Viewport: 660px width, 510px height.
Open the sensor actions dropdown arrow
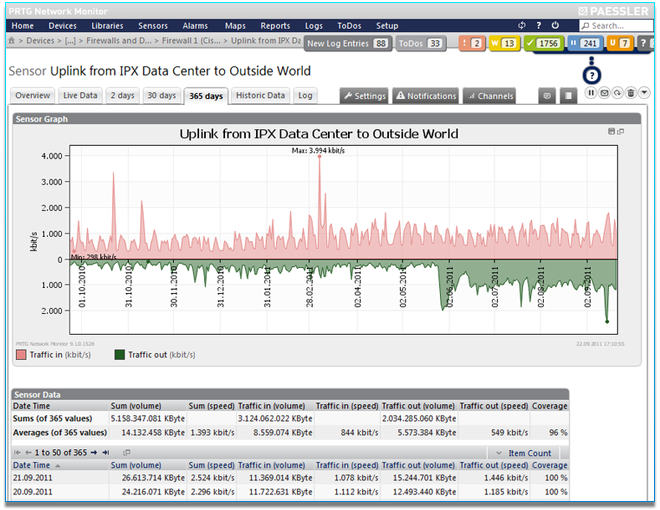643,93
